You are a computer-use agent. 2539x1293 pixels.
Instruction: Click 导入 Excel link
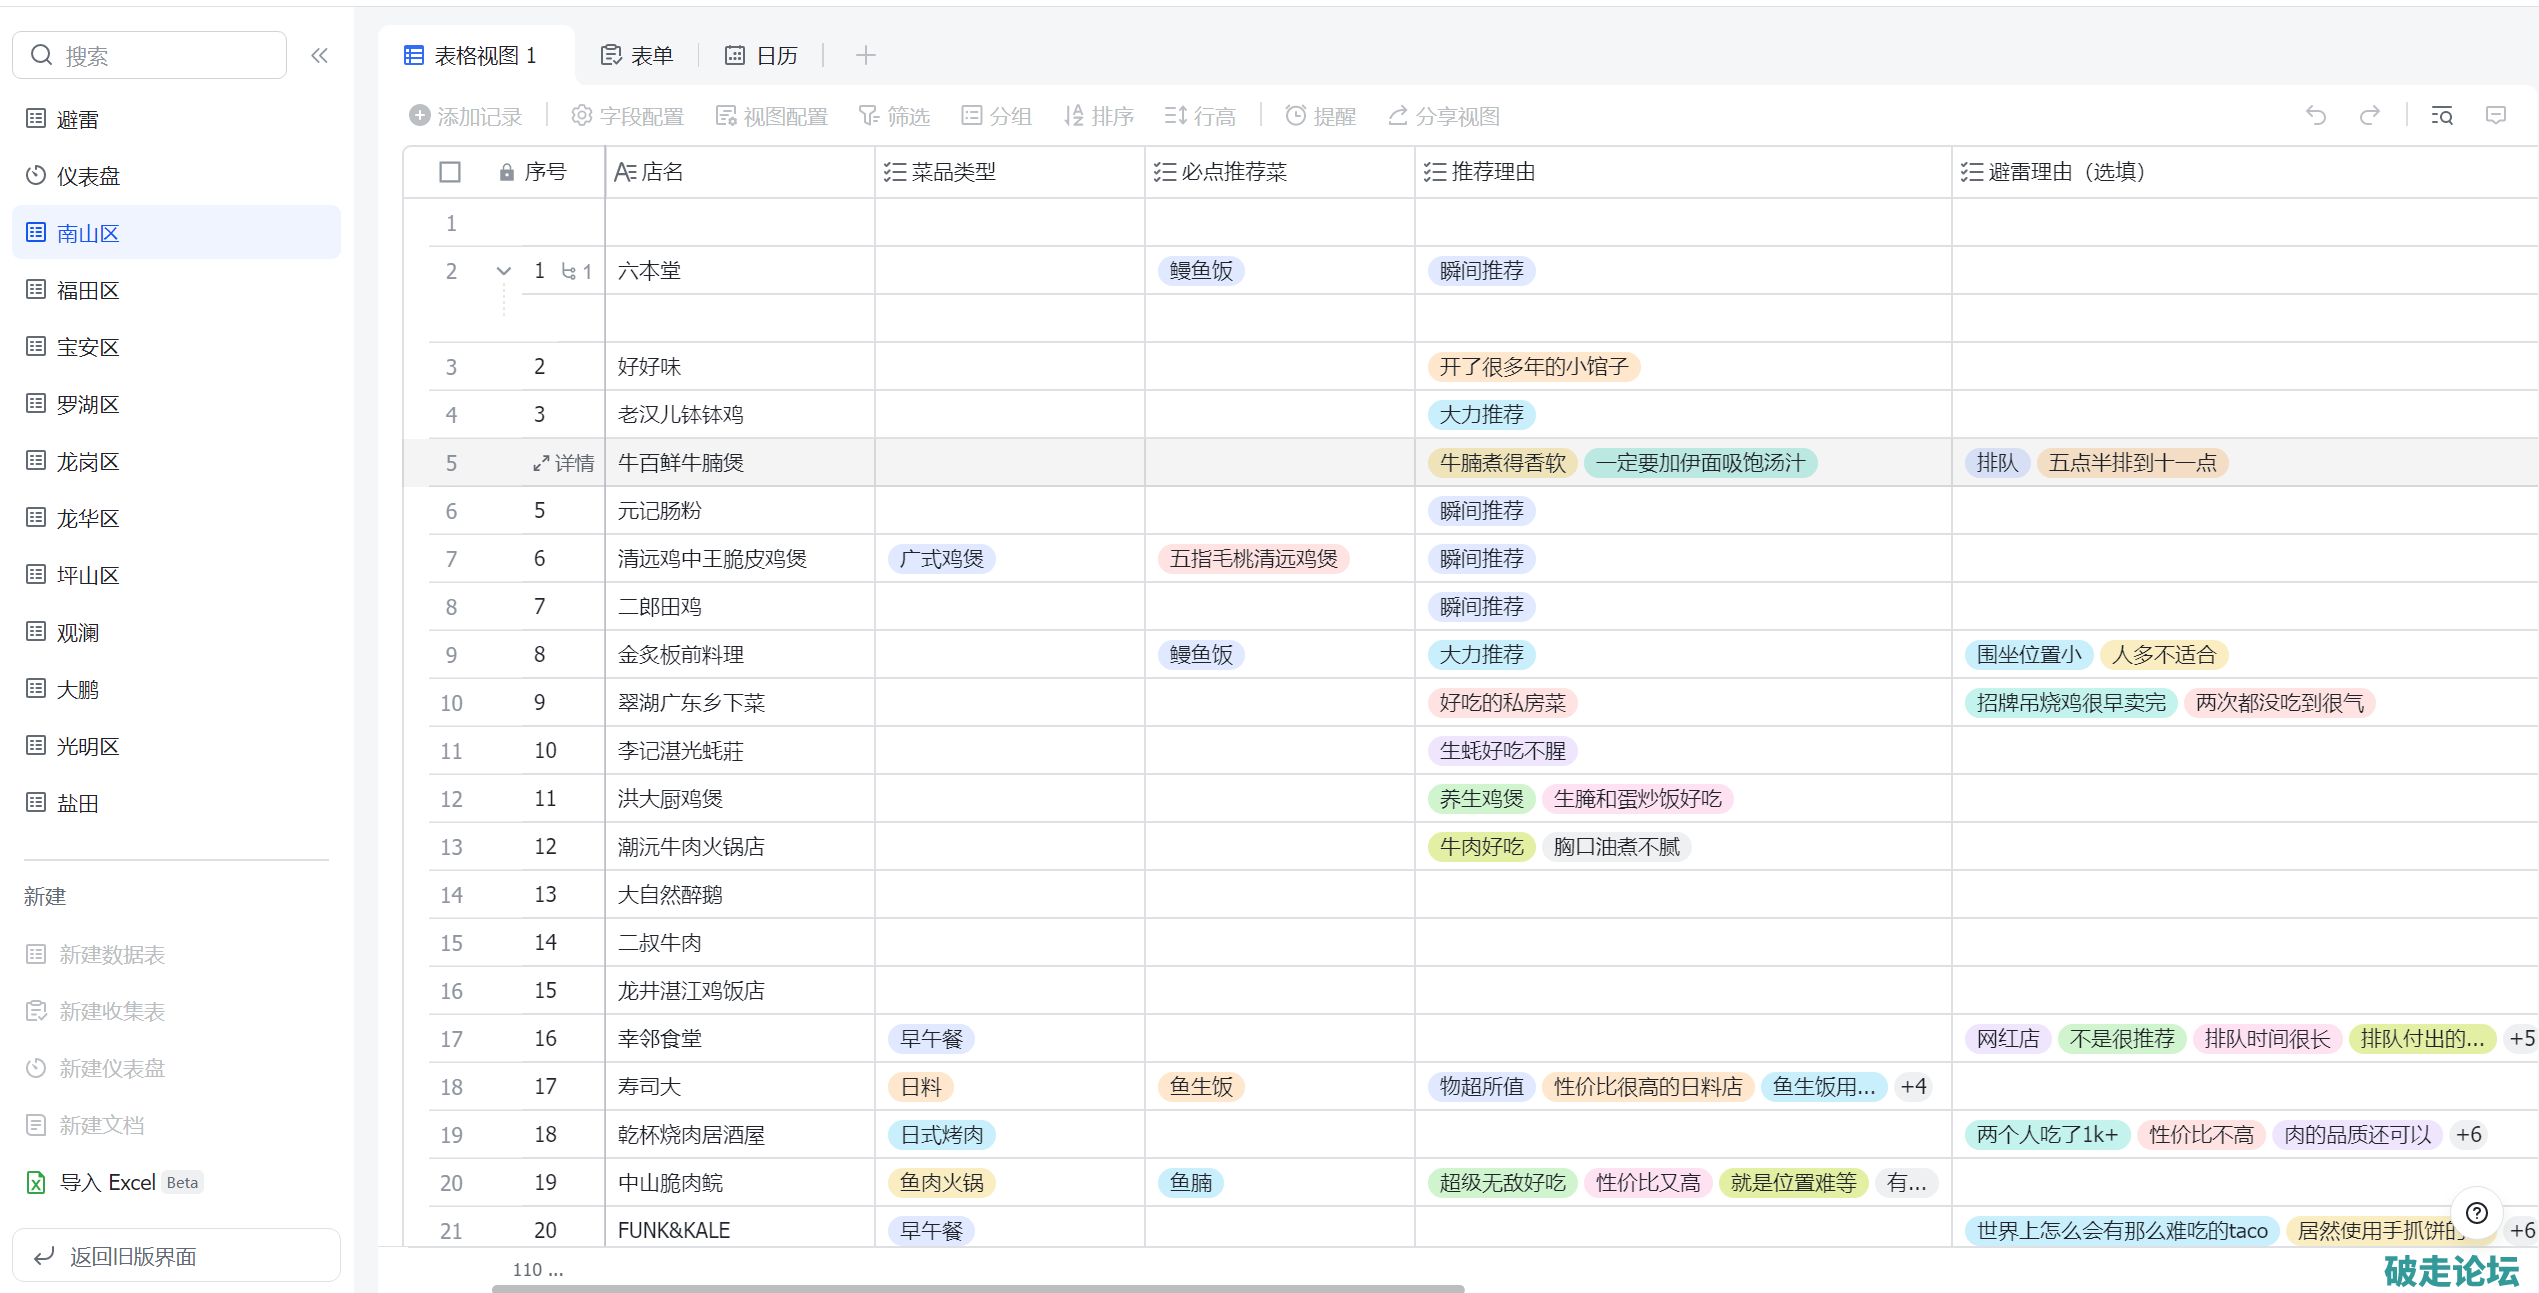107,1182
